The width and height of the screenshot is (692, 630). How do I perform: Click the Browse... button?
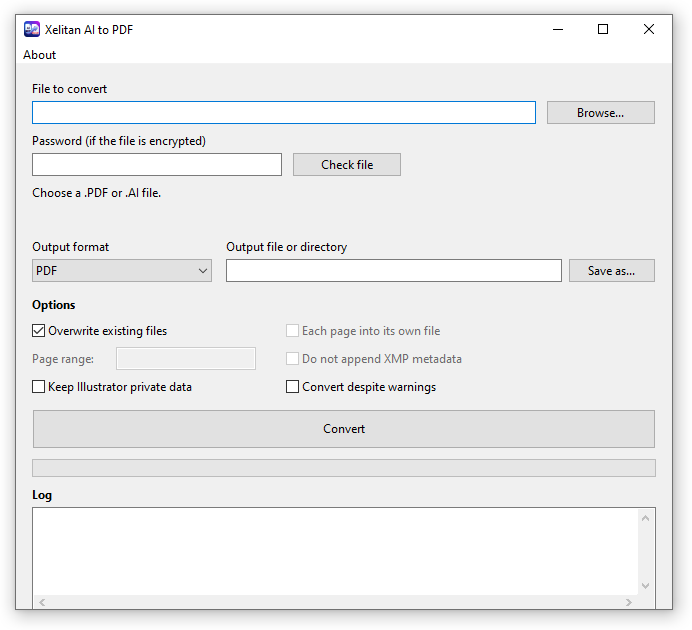[x=601, y=112]
